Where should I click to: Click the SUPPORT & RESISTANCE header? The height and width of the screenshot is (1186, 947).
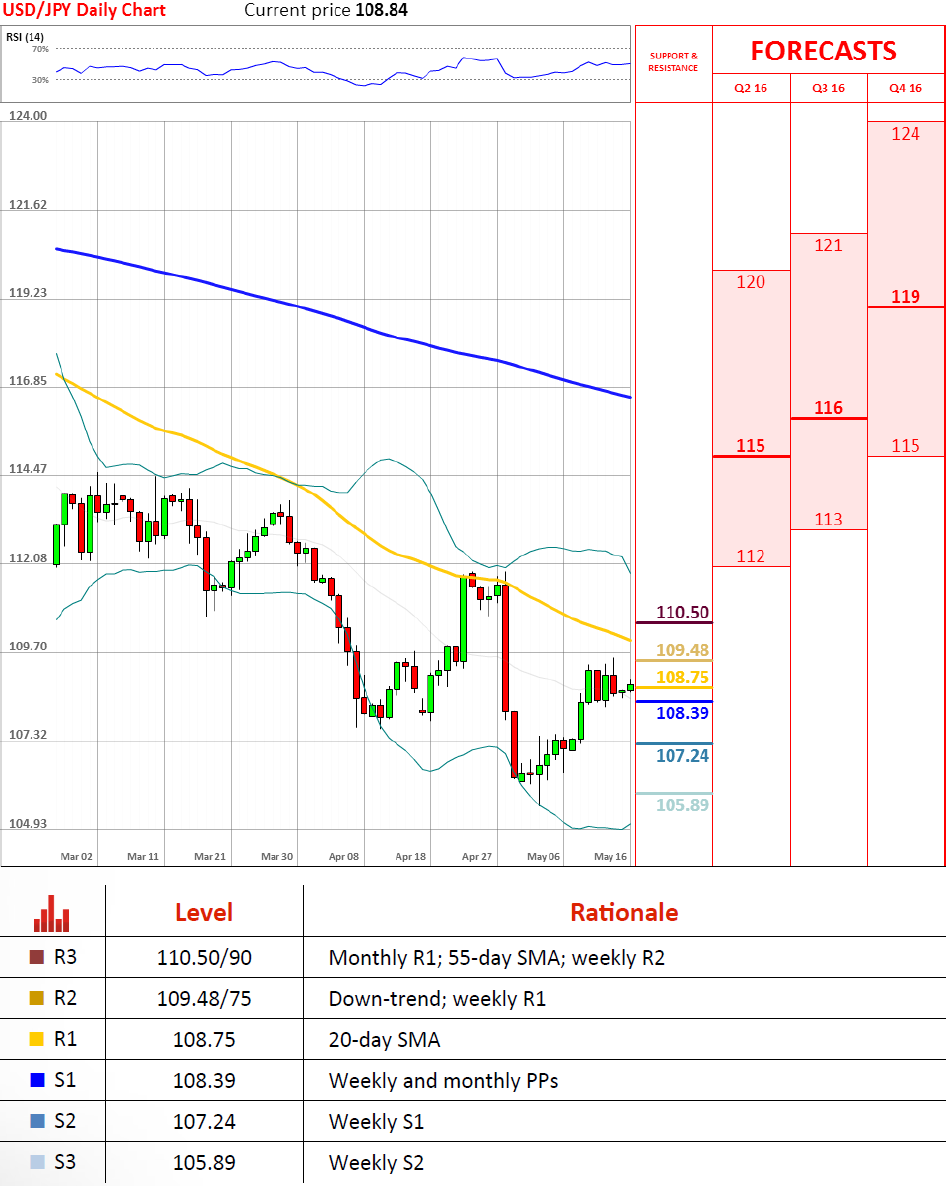(673, 62)
